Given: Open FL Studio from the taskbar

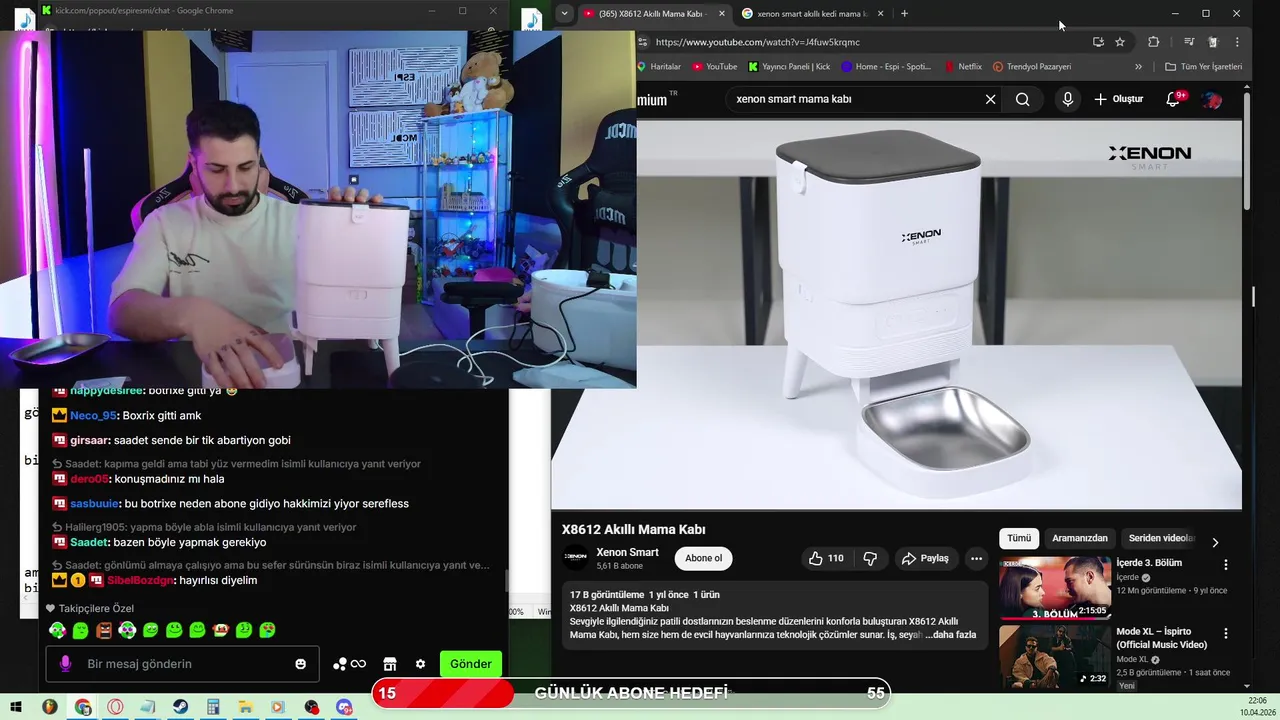Looking at the screenshot, I should (49, 707).
